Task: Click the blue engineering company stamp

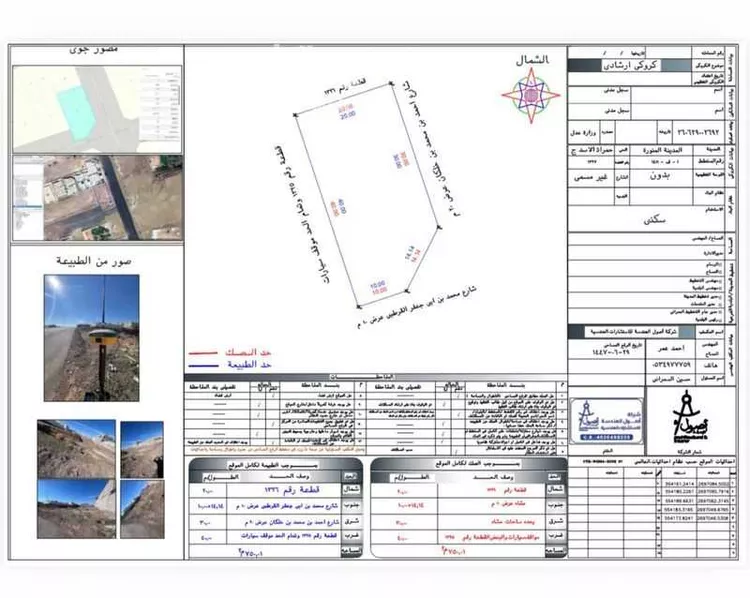Action: [603, 420]
